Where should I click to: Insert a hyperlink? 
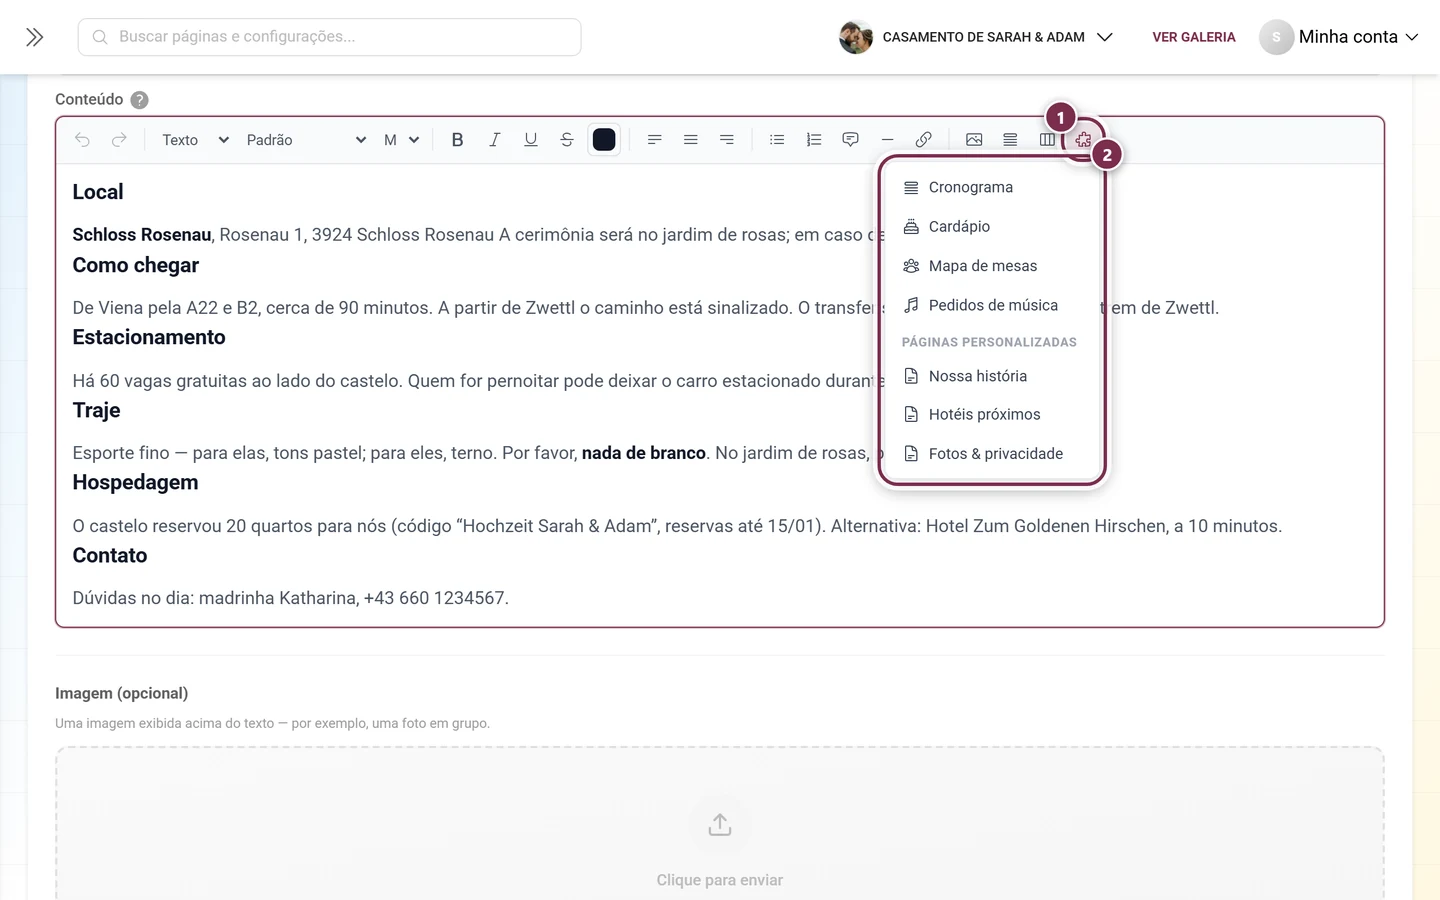[x=924, y=140]
